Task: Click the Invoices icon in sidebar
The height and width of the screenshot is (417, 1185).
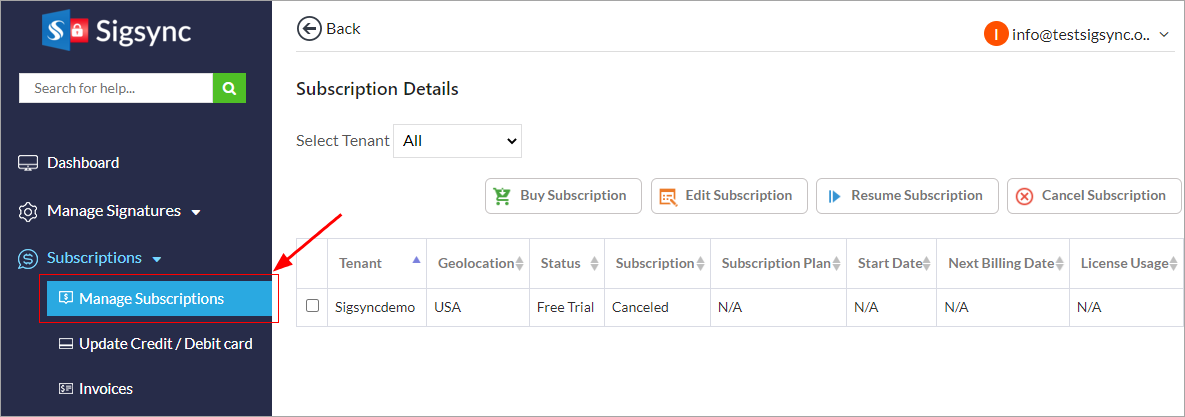Action: (66, 389)
